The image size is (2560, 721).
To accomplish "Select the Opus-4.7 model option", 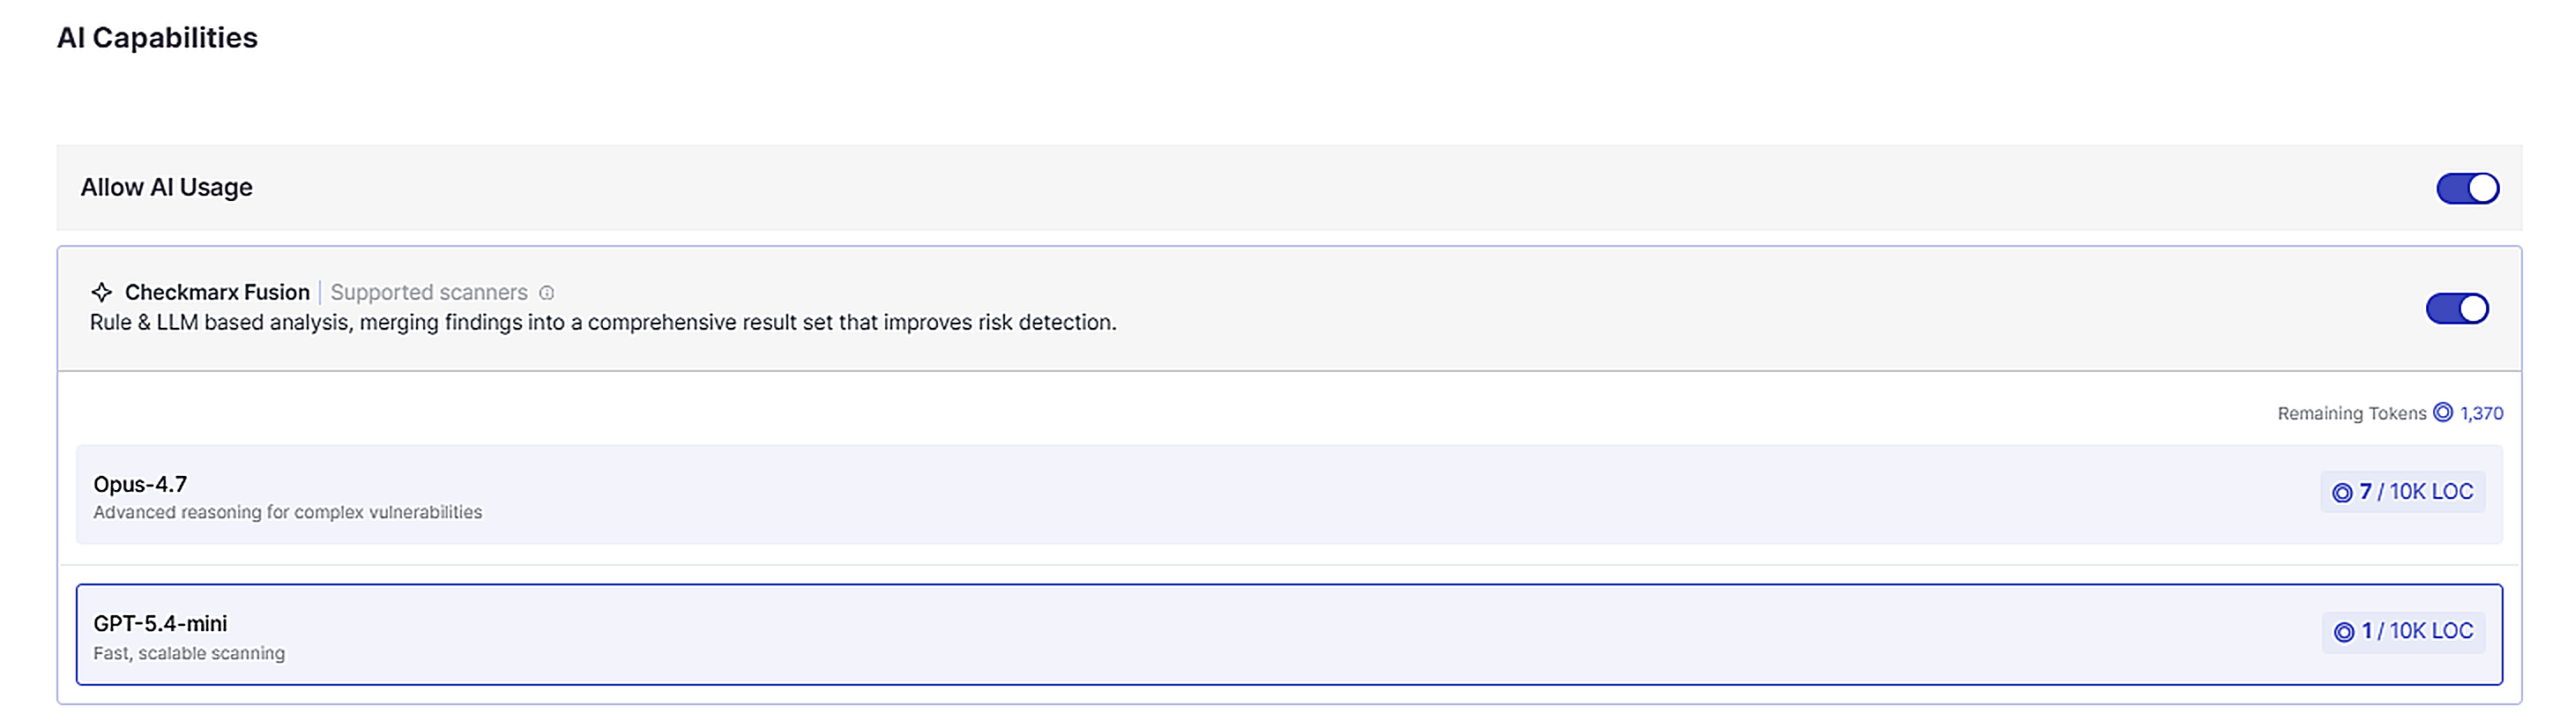I will 1289,494.
